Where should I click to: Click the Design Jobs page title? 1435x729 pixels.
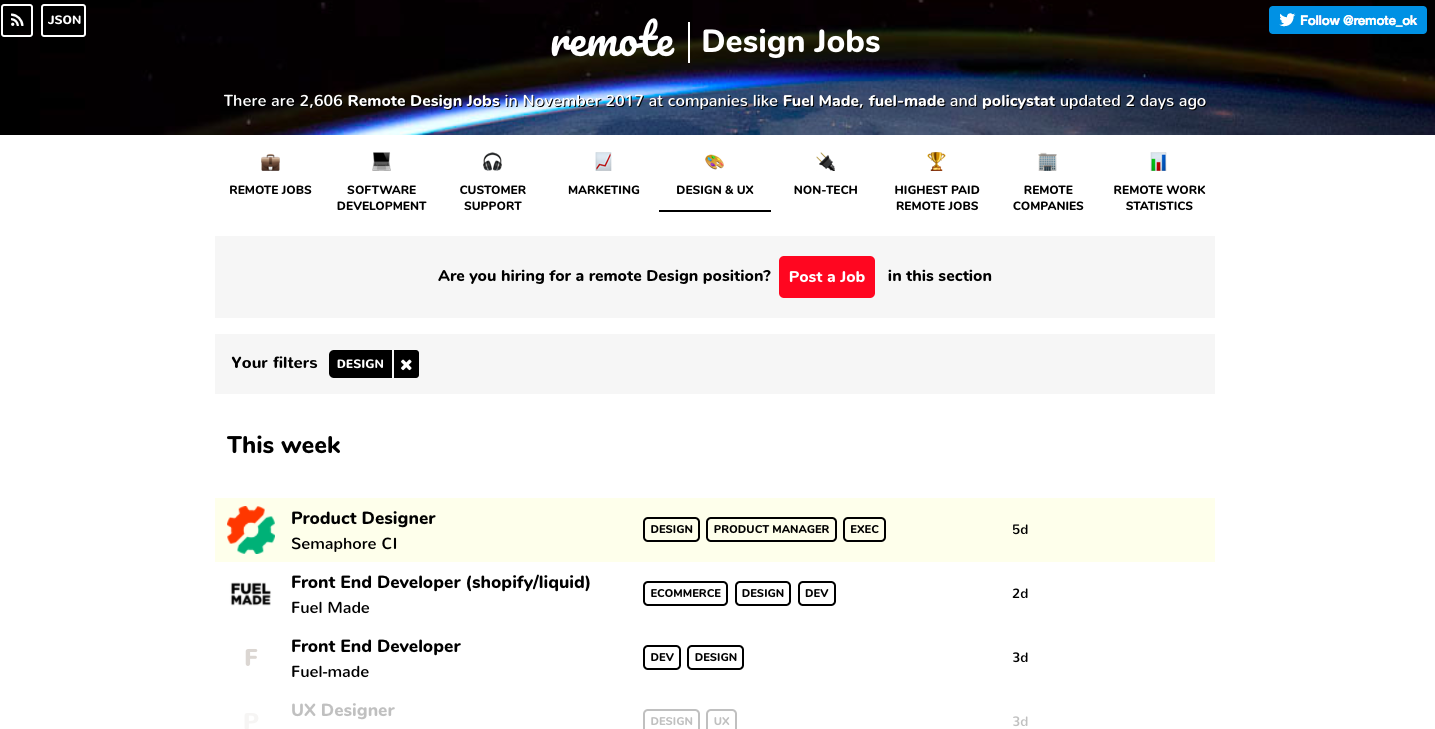pyautogui.click(x=791, y=41)
